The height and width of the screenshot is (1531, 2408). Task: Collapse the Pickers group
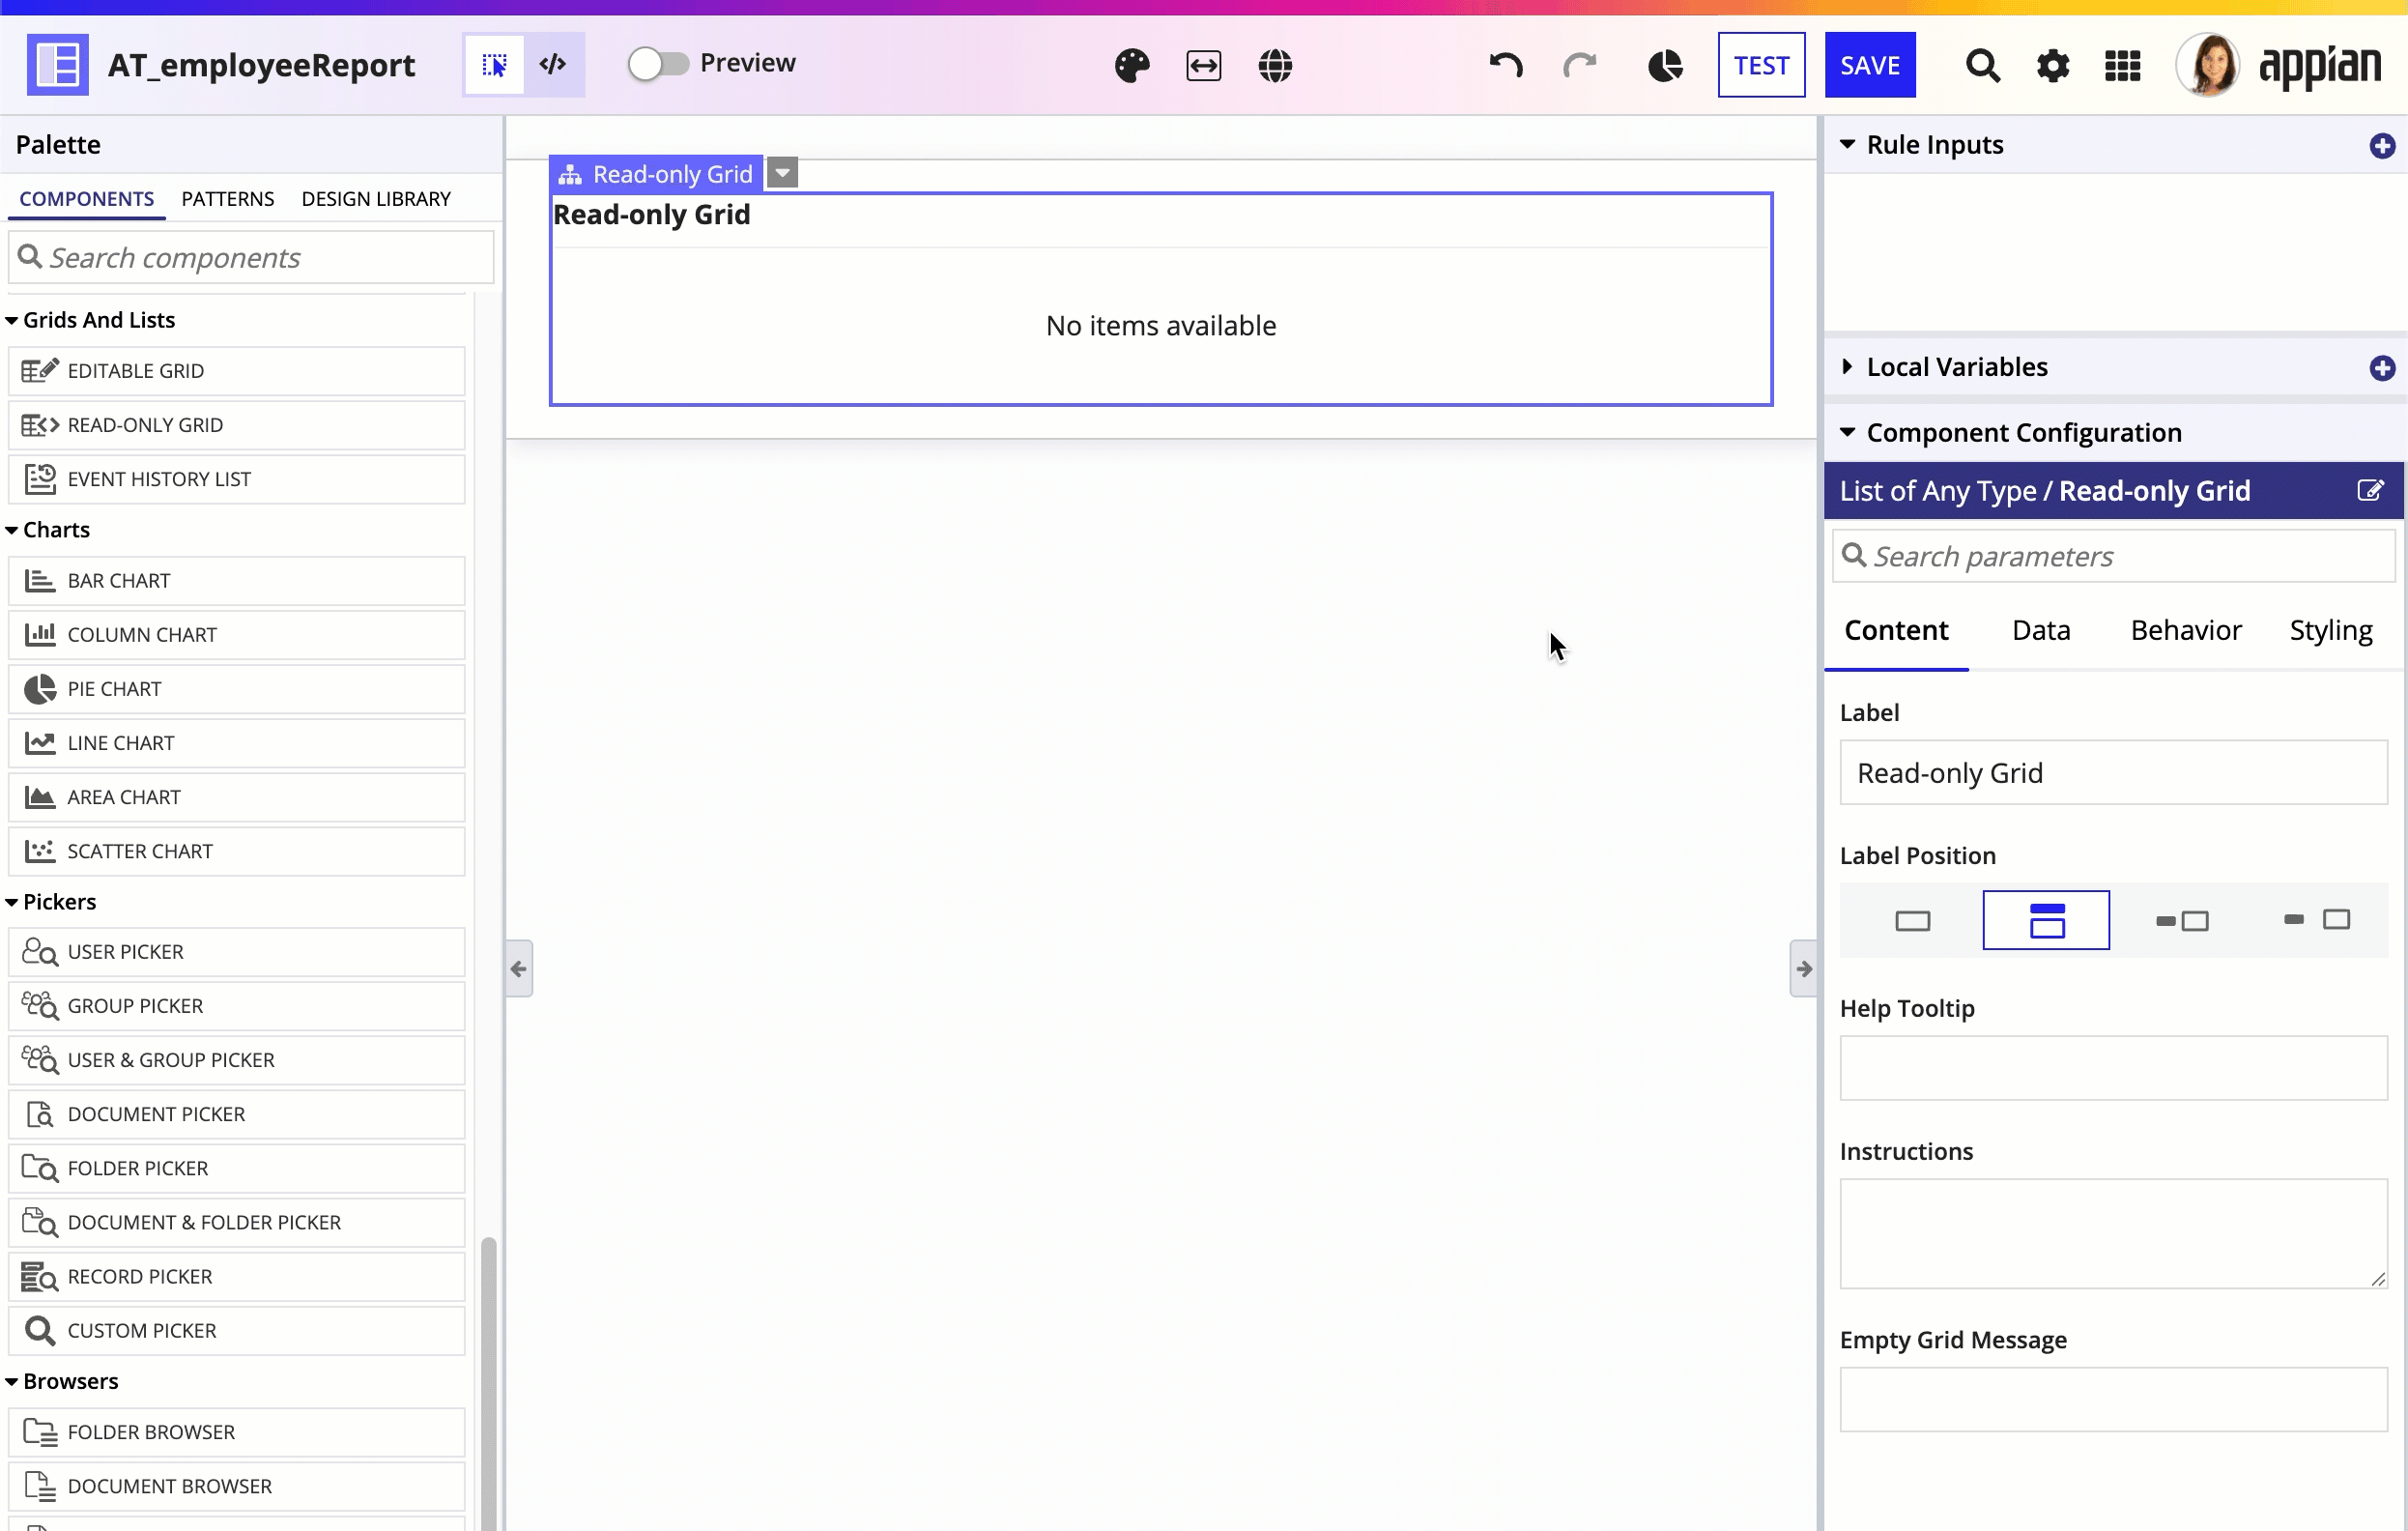coord(12,902)
